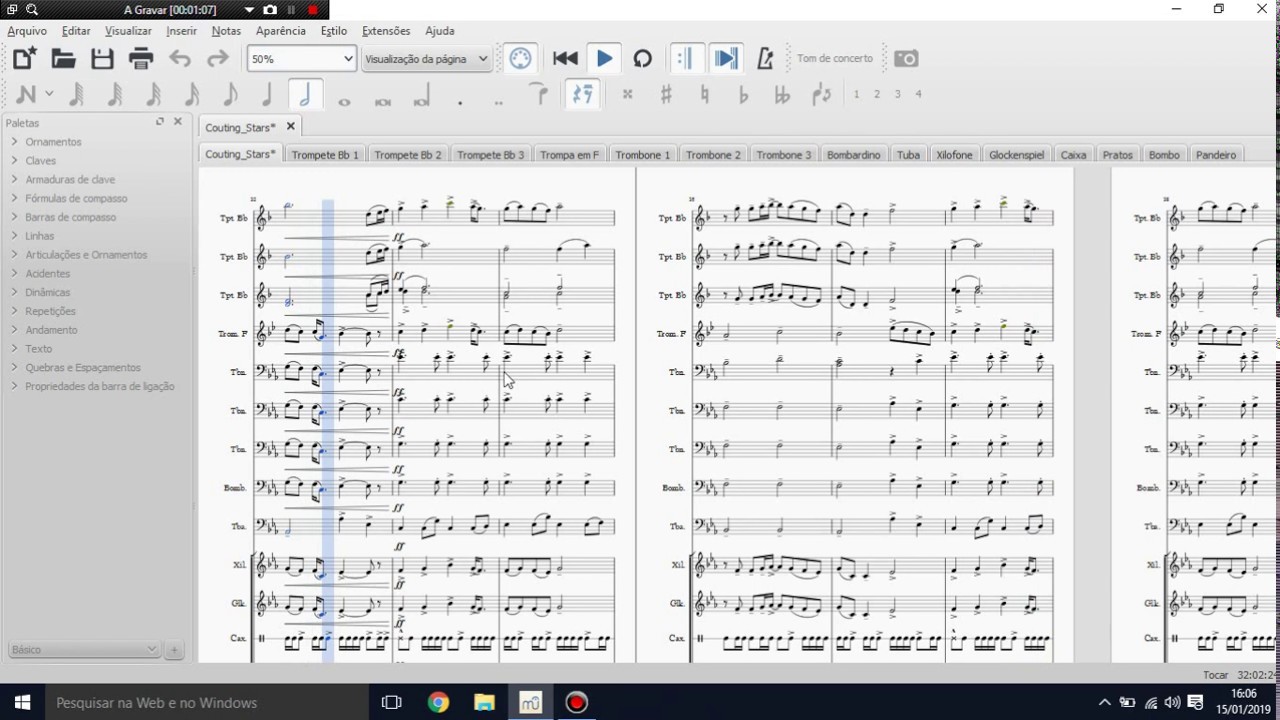Viewport: 1280px width, 720px height.
Task: Start playback with the Play button
Action: point(604,59)
